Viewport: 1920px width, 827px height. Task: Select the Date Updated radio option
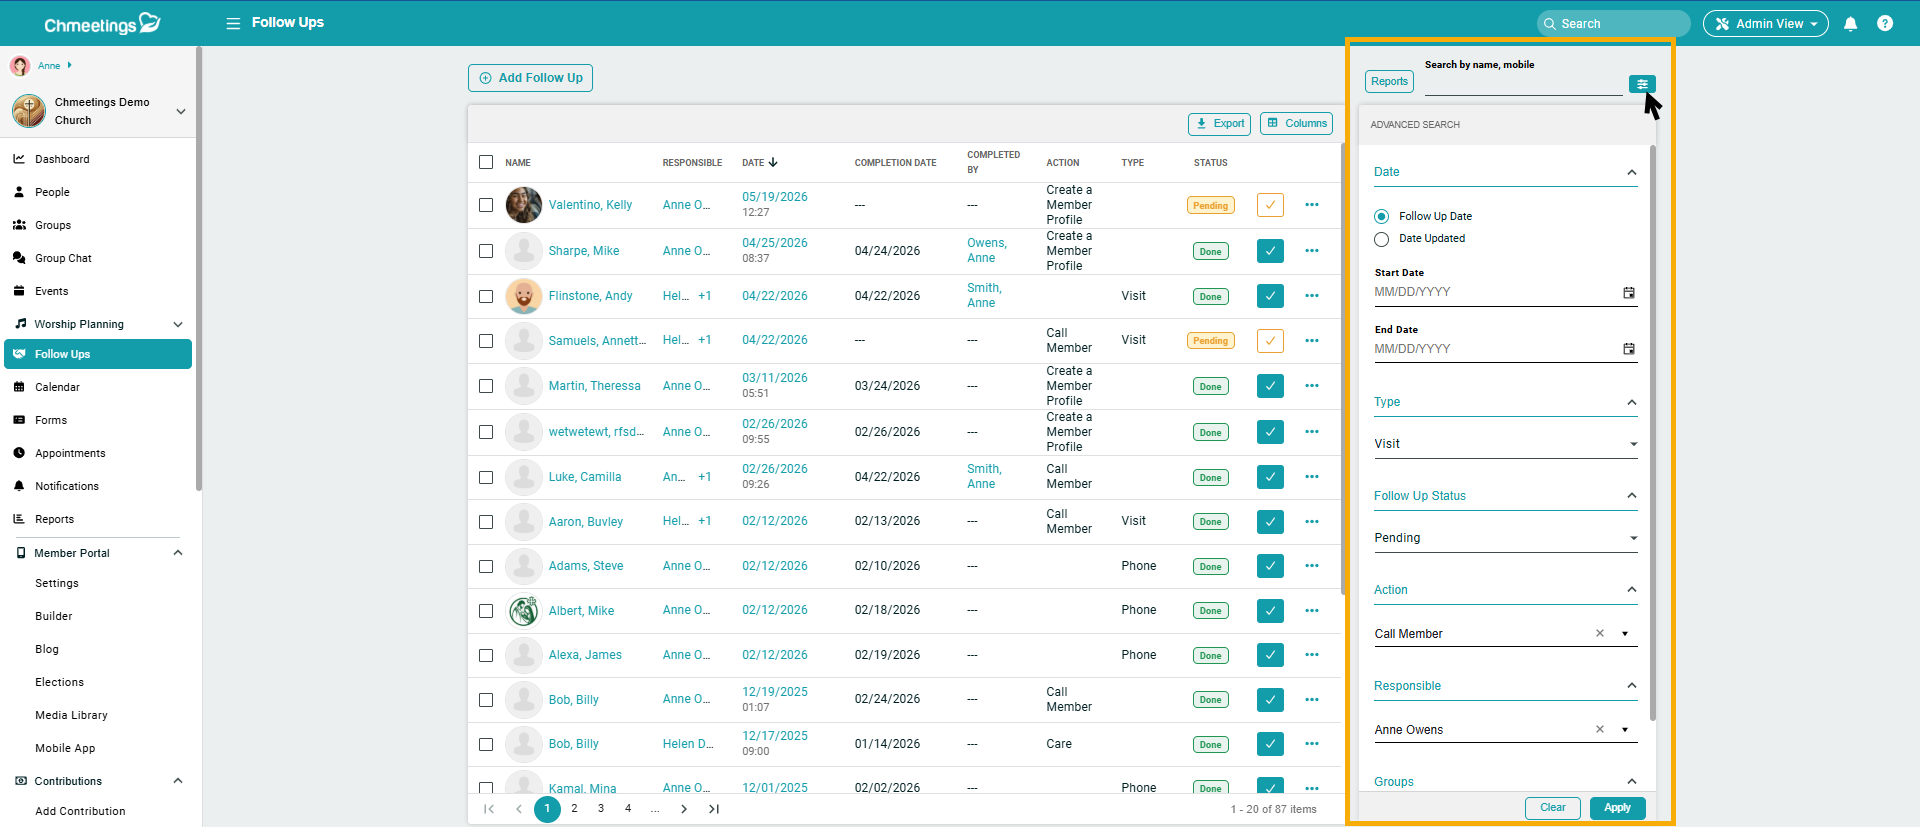1382,239
